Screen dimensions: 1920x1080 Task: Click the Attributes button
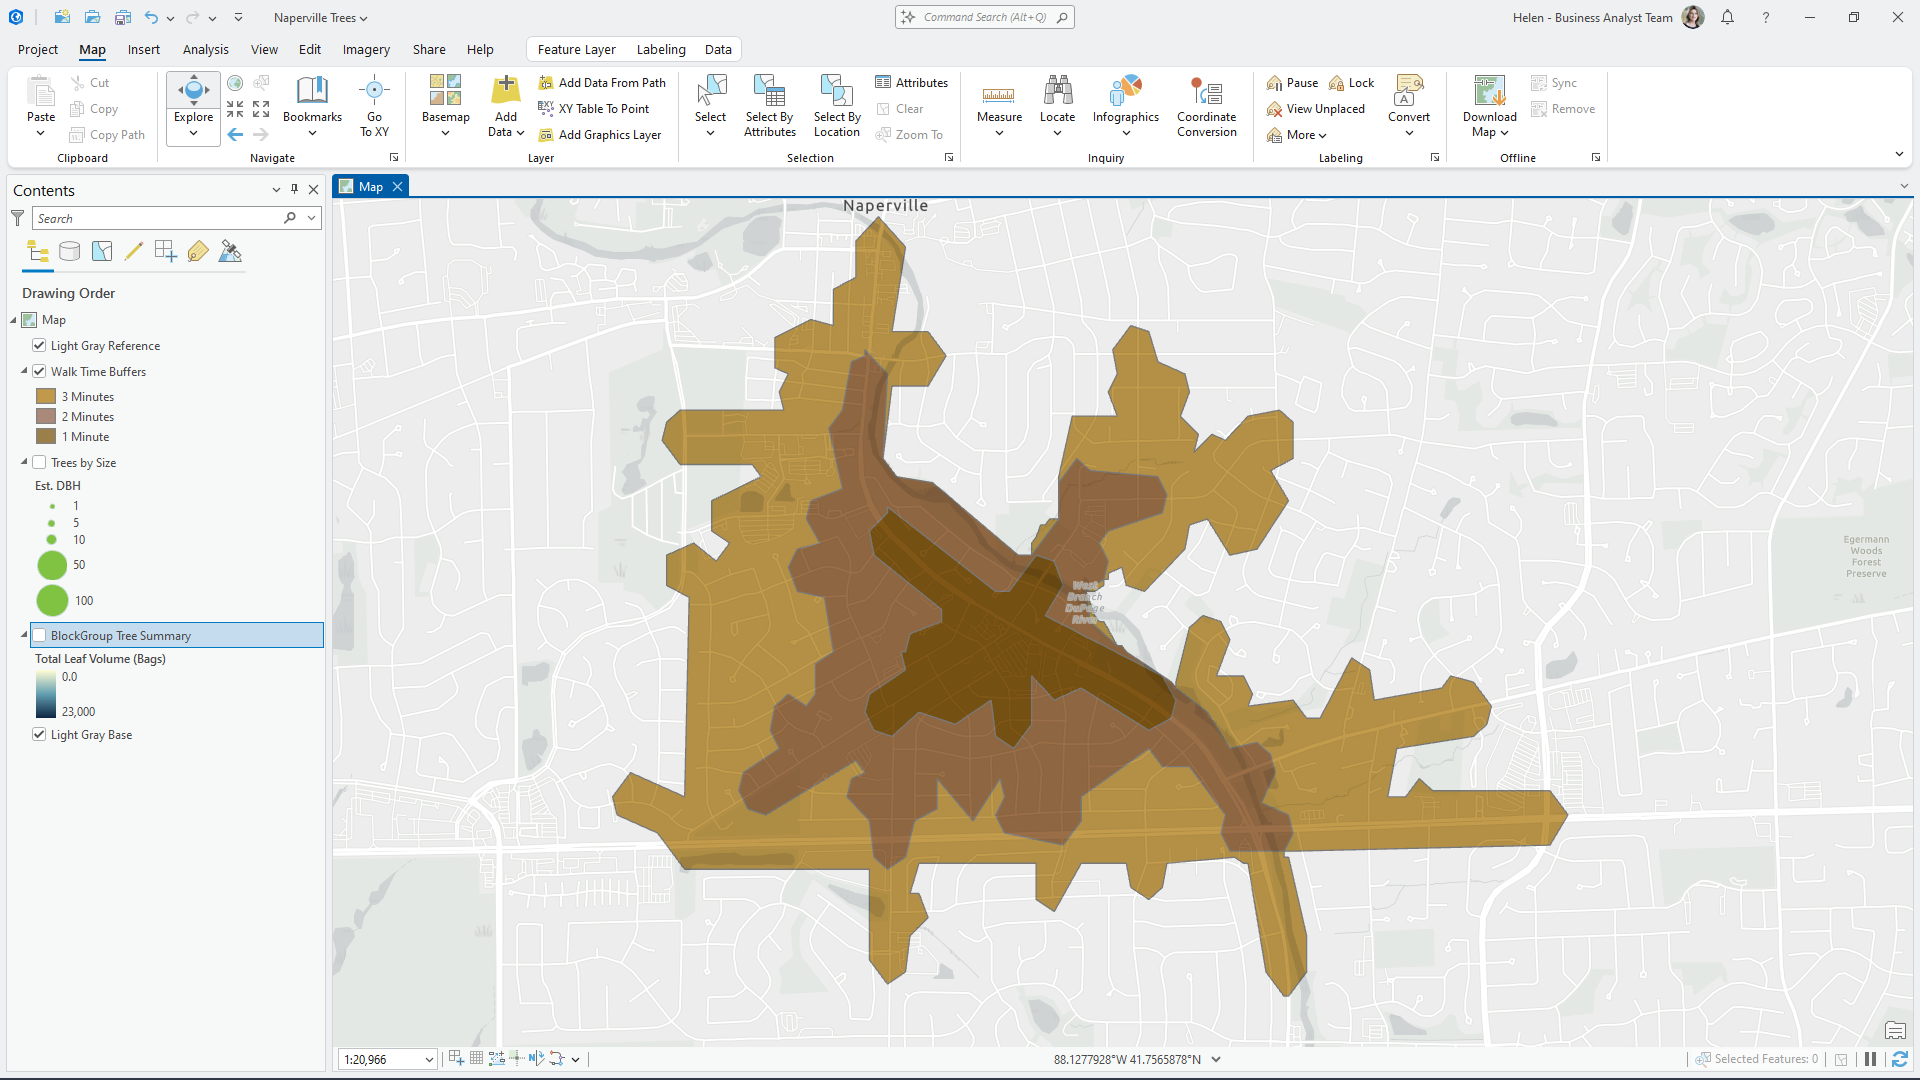click(x=911, y=83)
